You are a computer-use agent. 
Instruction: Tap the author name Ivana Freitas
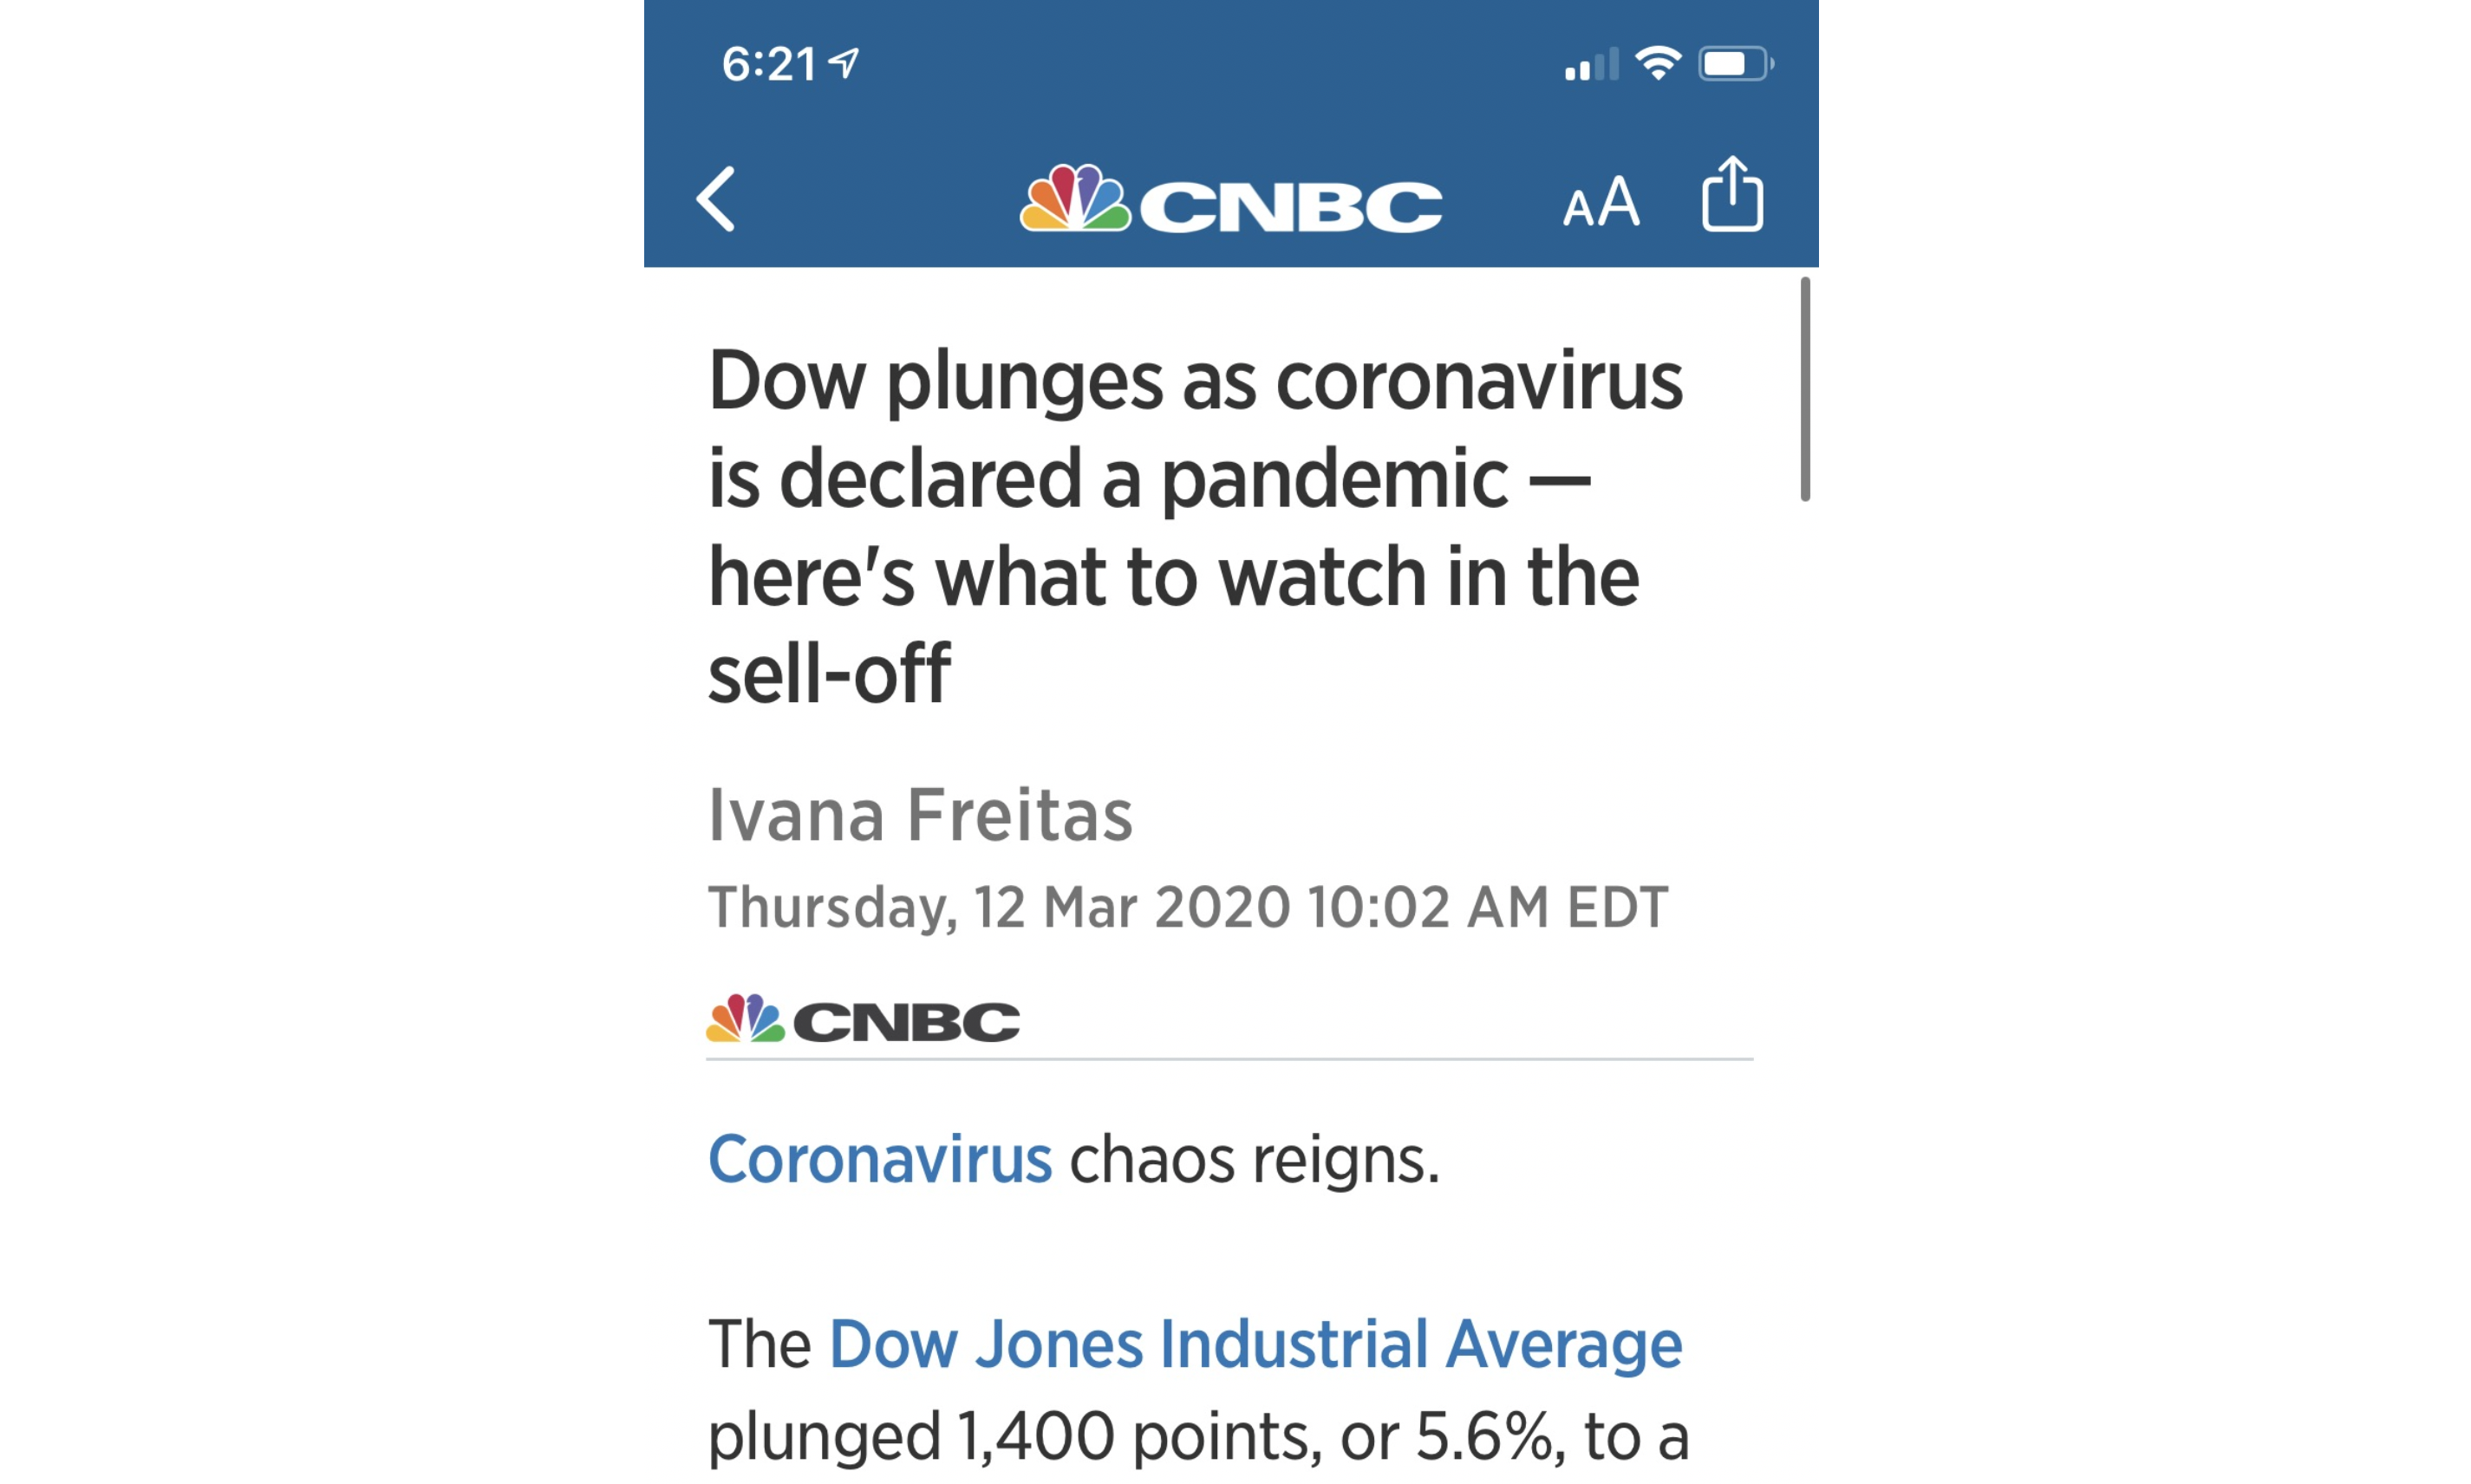(920, 815)
